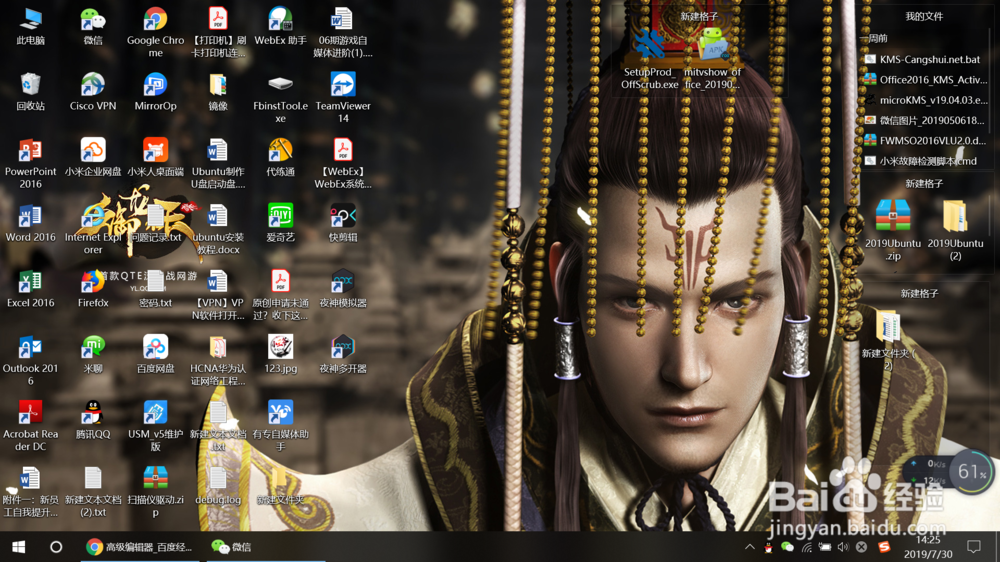Click FWMSO2016VLU2.0.d... file entry
The height and width of the screenshot is (562, 1000).
(x=924, y=141)
